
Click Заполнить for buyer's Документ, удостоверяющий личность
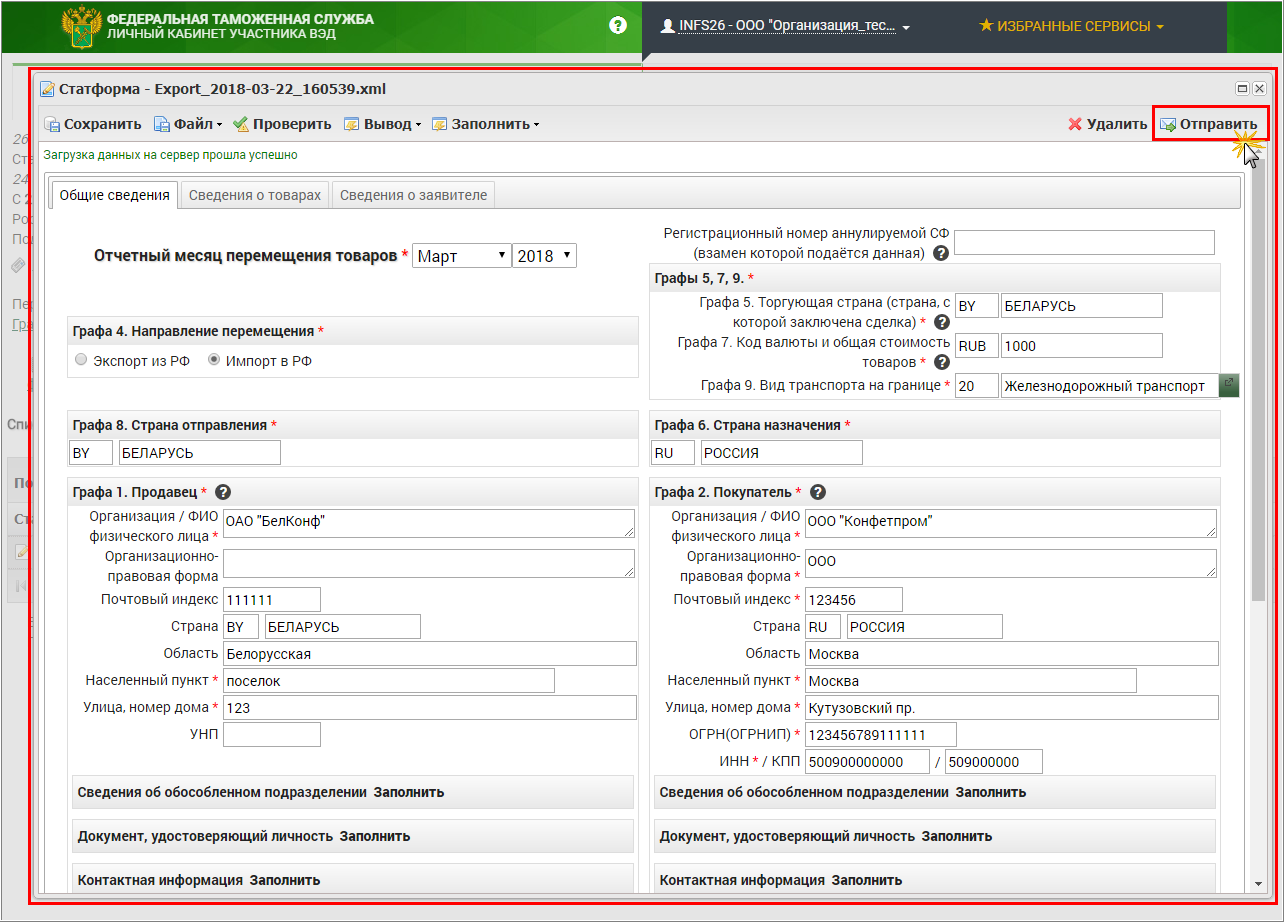coord(957,836)
